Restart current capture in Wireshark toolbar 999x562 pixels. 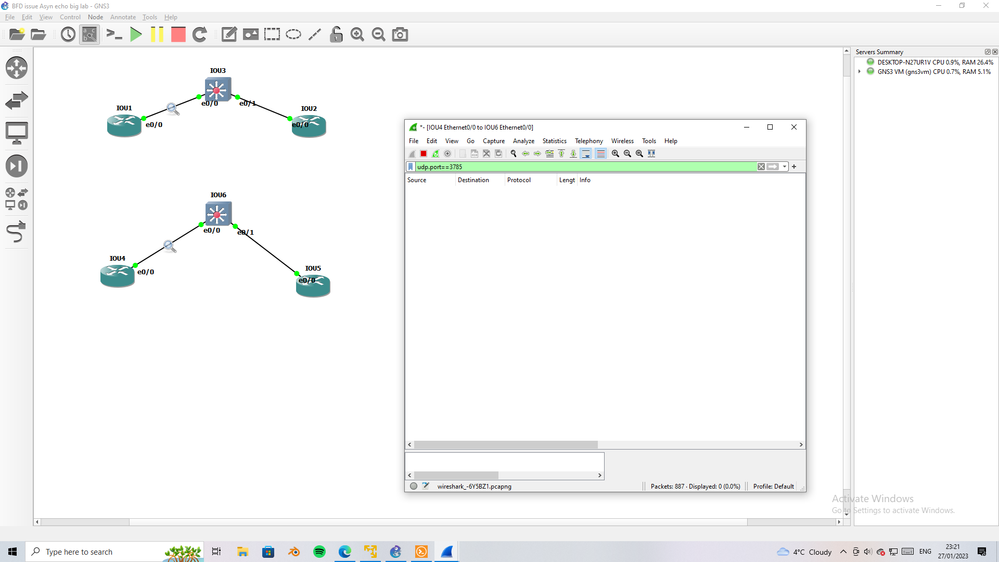tap(435, 154)
